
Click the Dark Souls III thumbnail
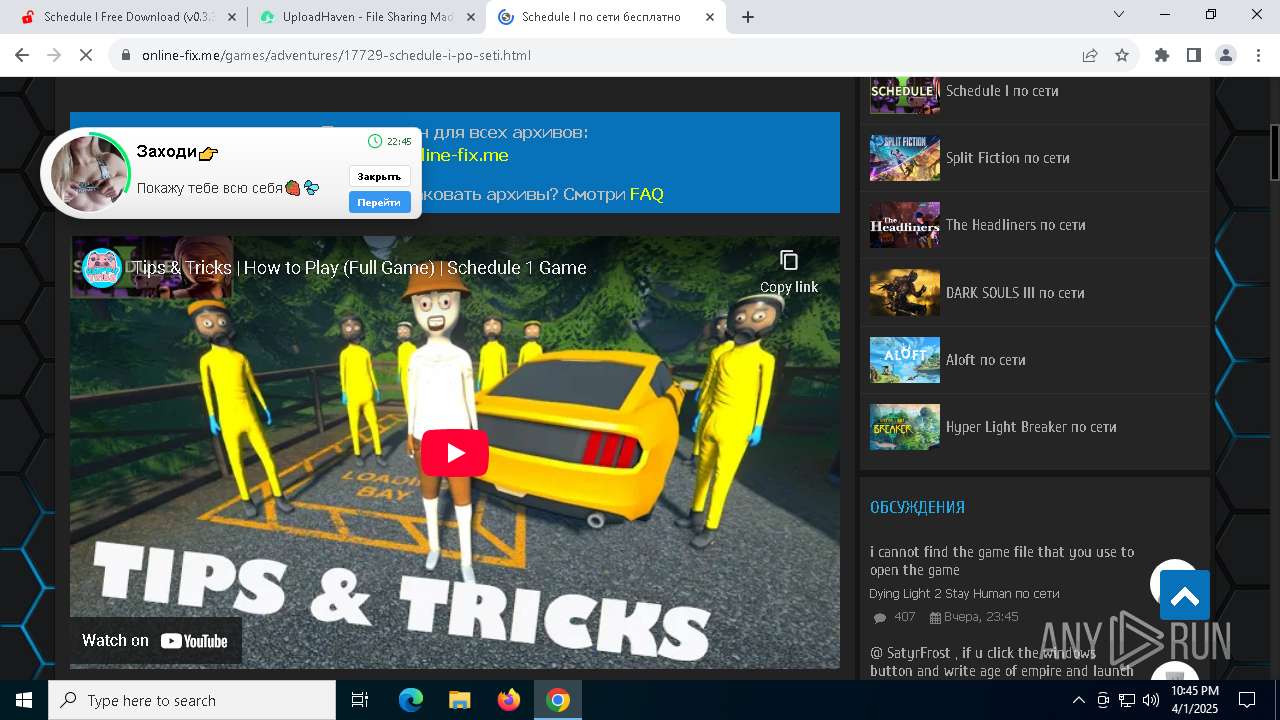[905, 293]
